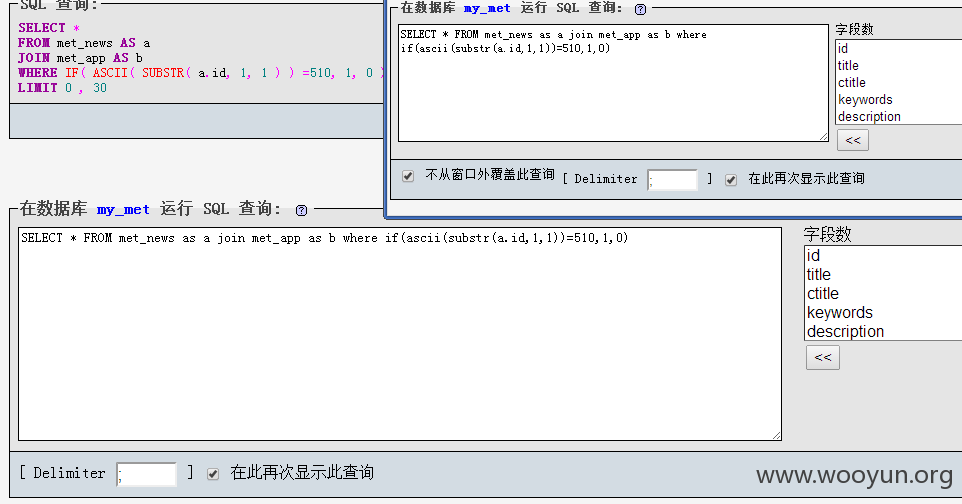Click SELECT keyword in highlighted SQL query
962x504 pixels.
[41, 28]
